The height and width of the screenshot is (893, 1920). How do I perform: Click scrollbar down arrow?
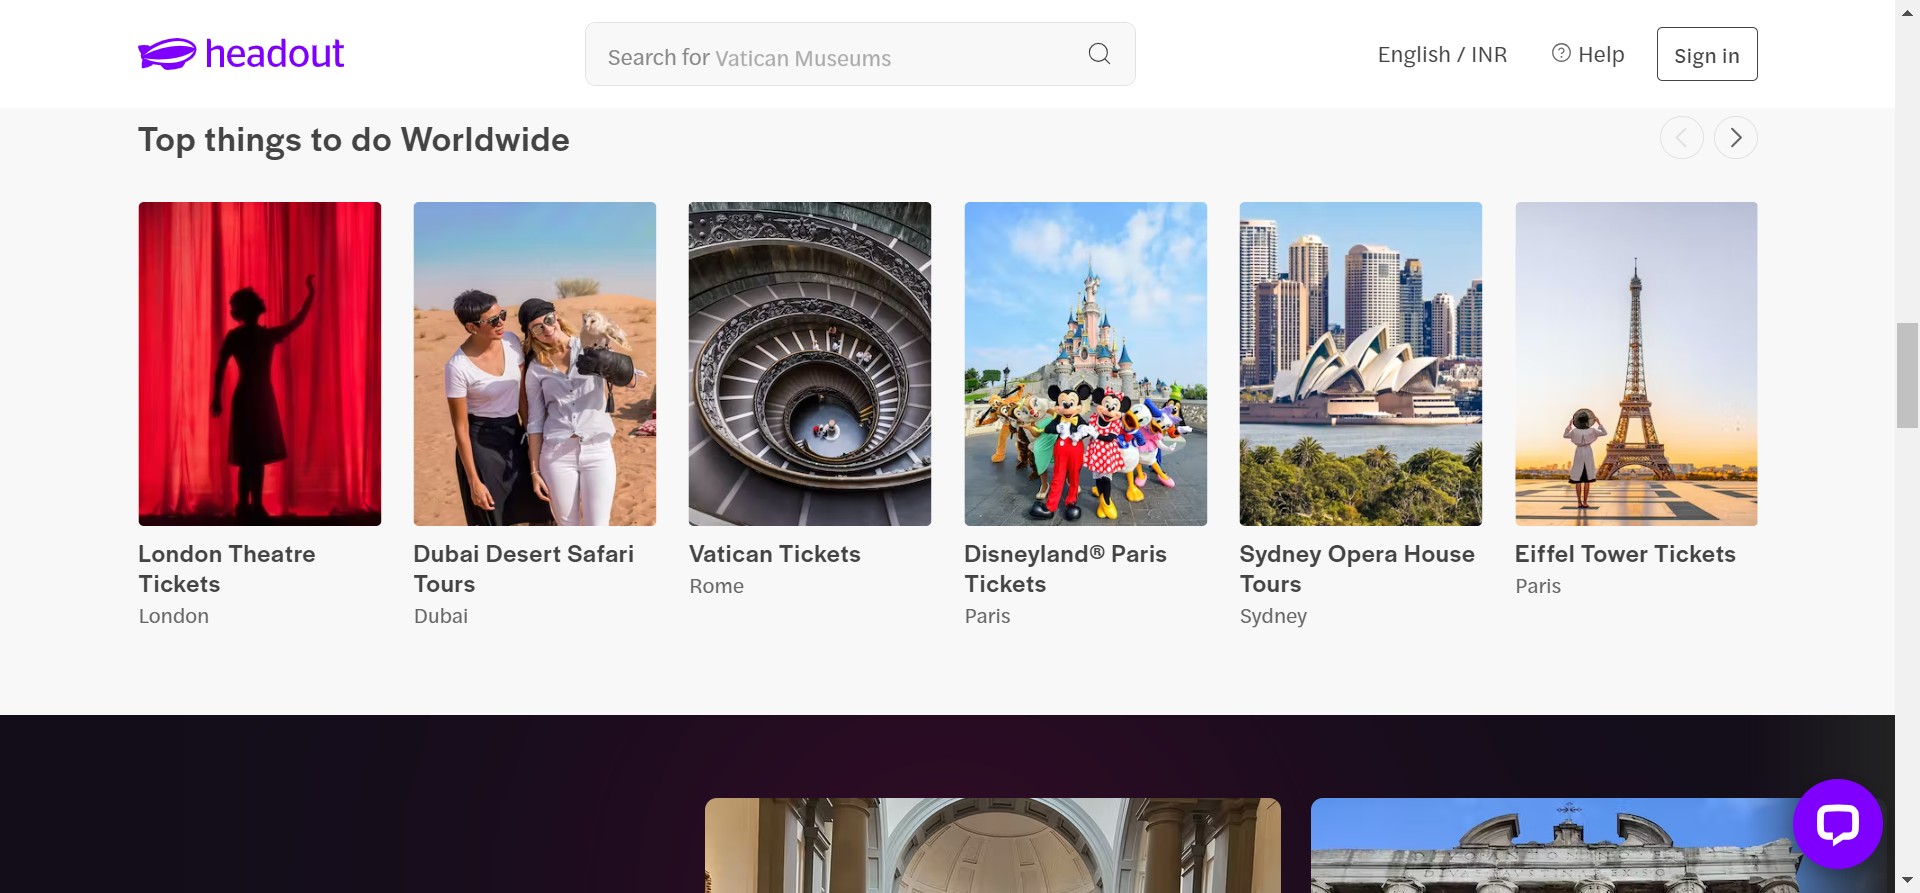pyautogui.click(x=1907, y=881)
